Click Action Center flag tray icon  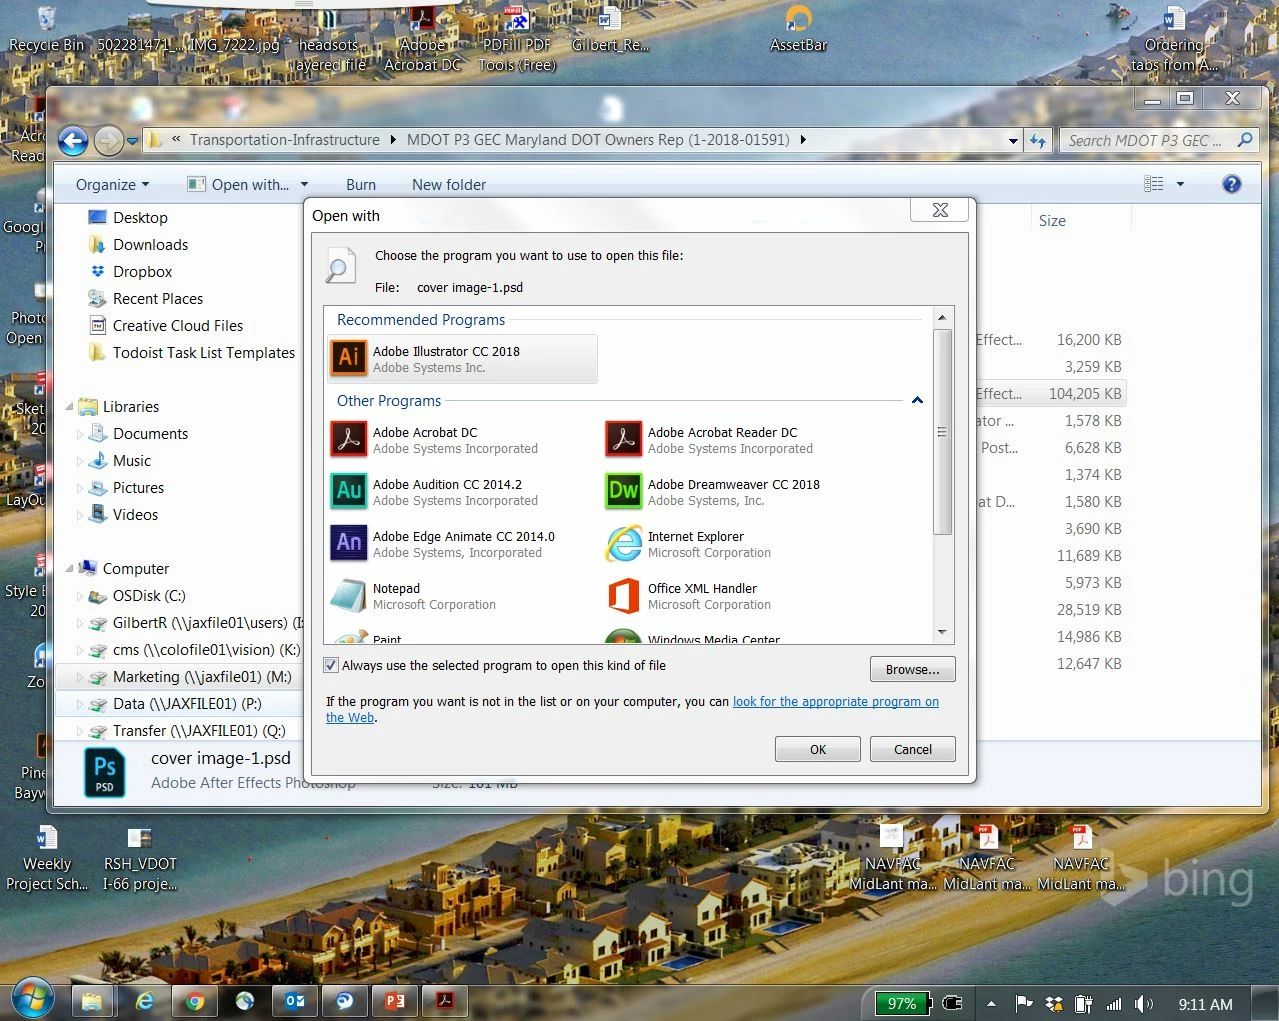[1023, 1004]
